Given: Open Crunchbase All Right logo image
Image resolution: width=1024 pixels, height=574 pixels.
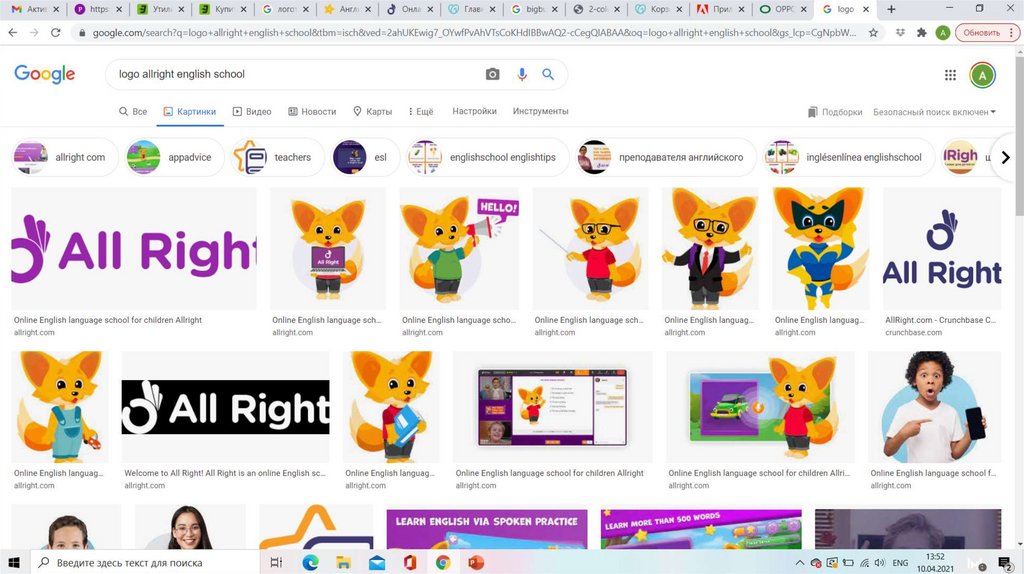Looking at the screenshot, I should tap(942, 249).
